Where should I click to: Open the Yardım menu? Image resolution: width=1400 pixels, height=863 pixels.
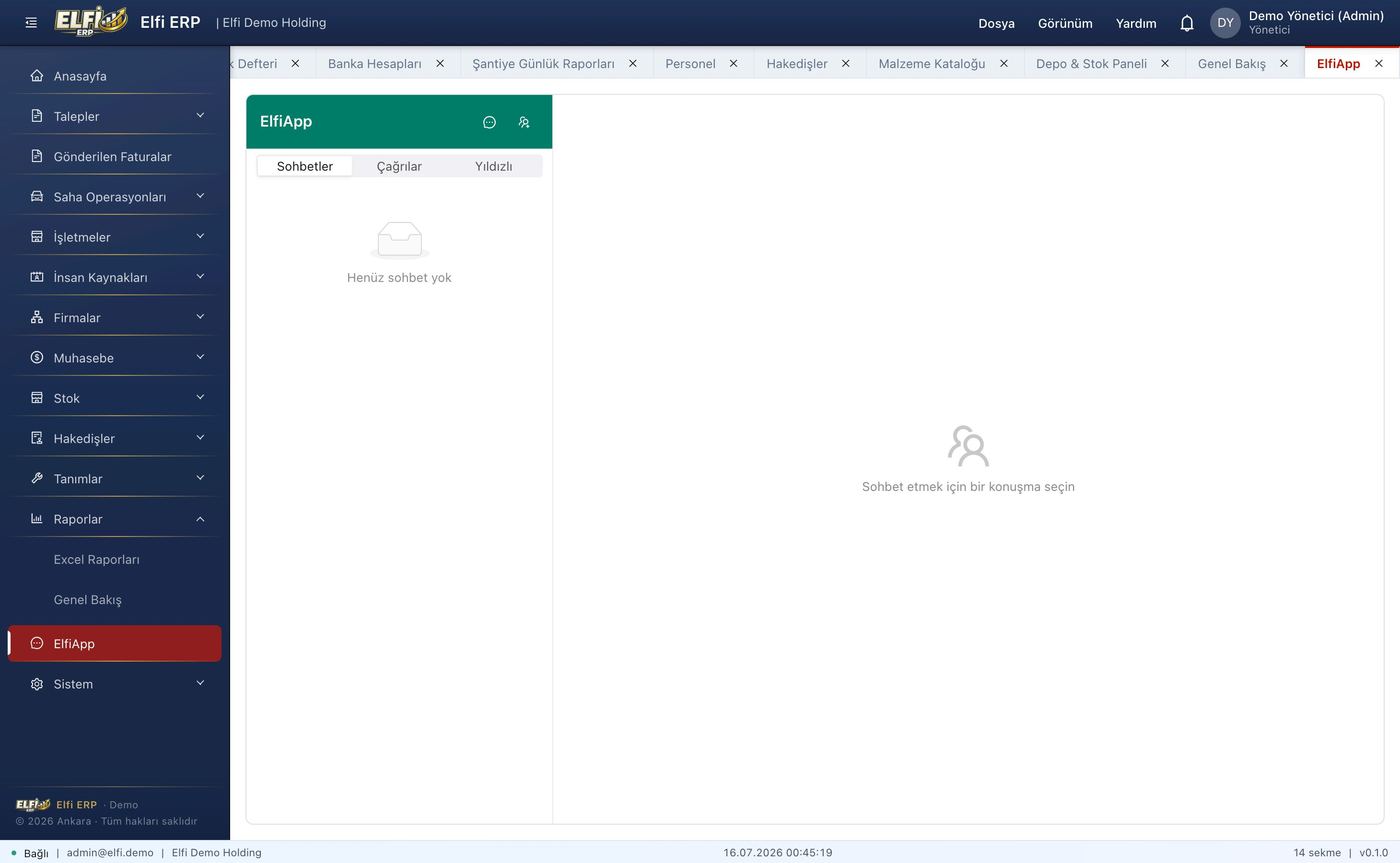[1136, 23]
